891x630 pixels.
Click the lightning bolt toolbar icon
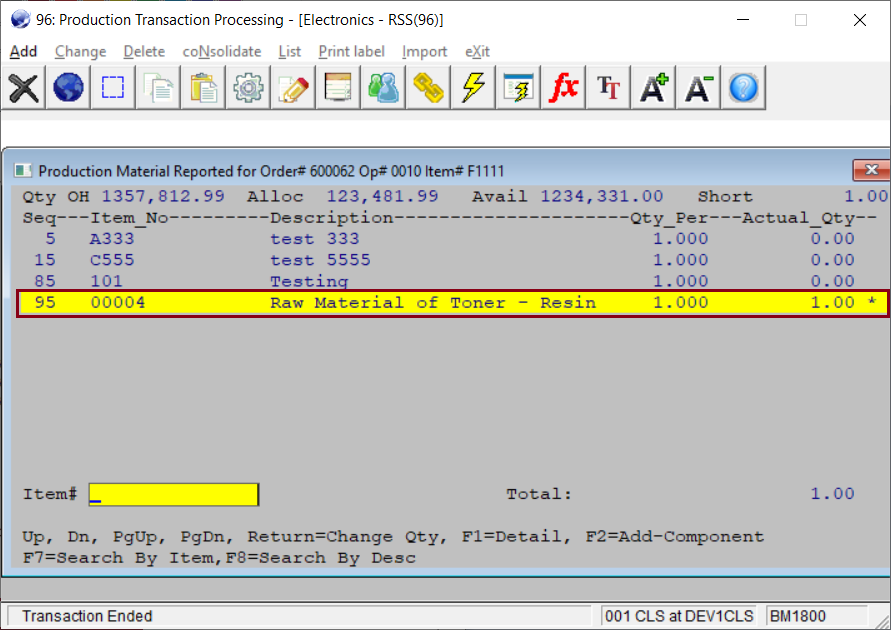click(x=473, y=87)
